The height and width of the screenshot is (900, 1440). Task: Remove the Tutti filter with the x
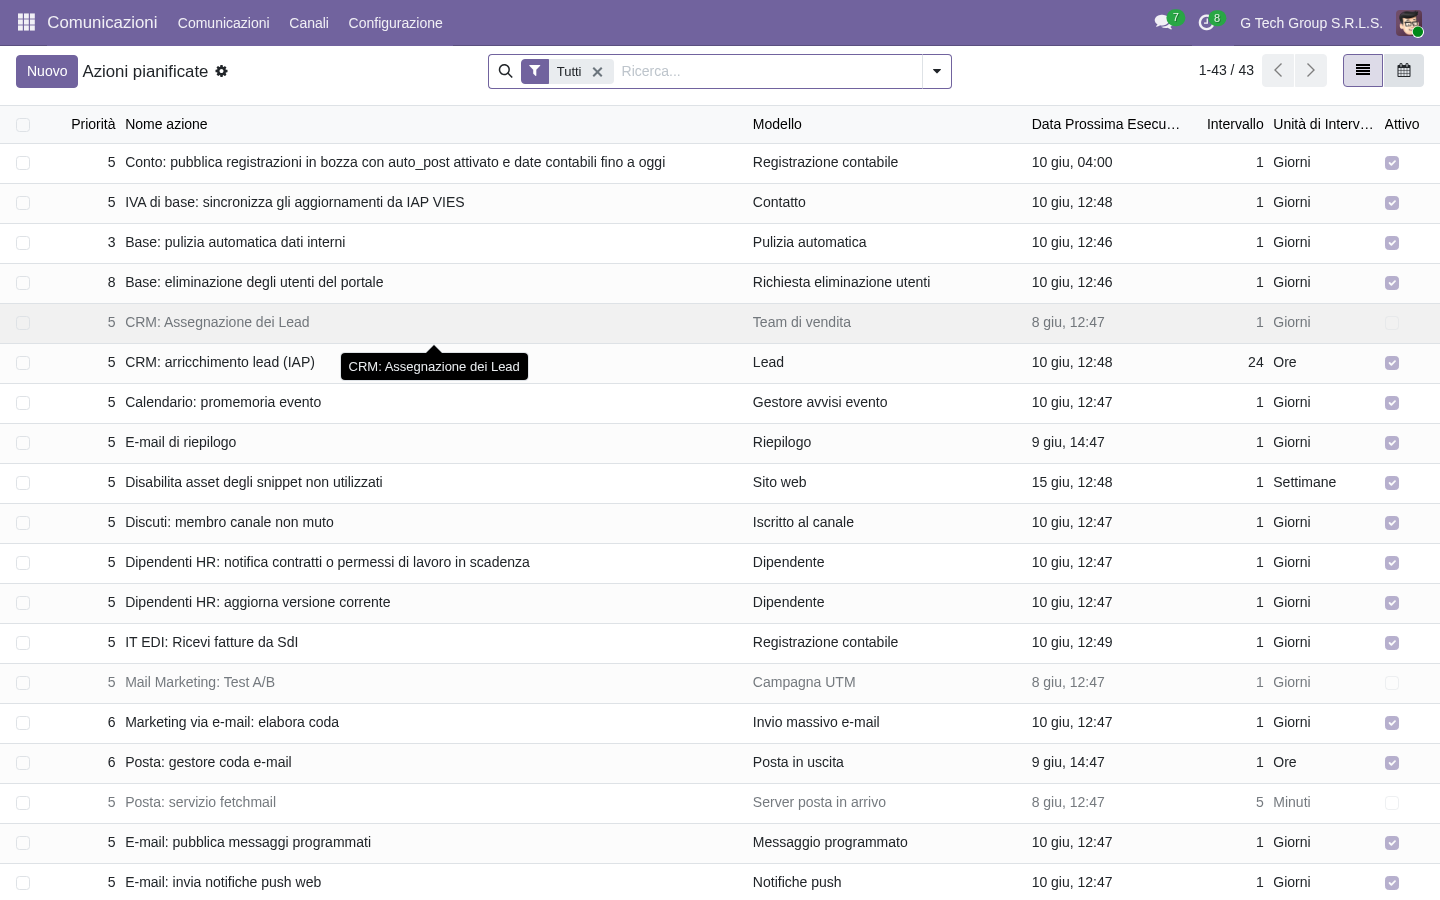tap(597, 72)
